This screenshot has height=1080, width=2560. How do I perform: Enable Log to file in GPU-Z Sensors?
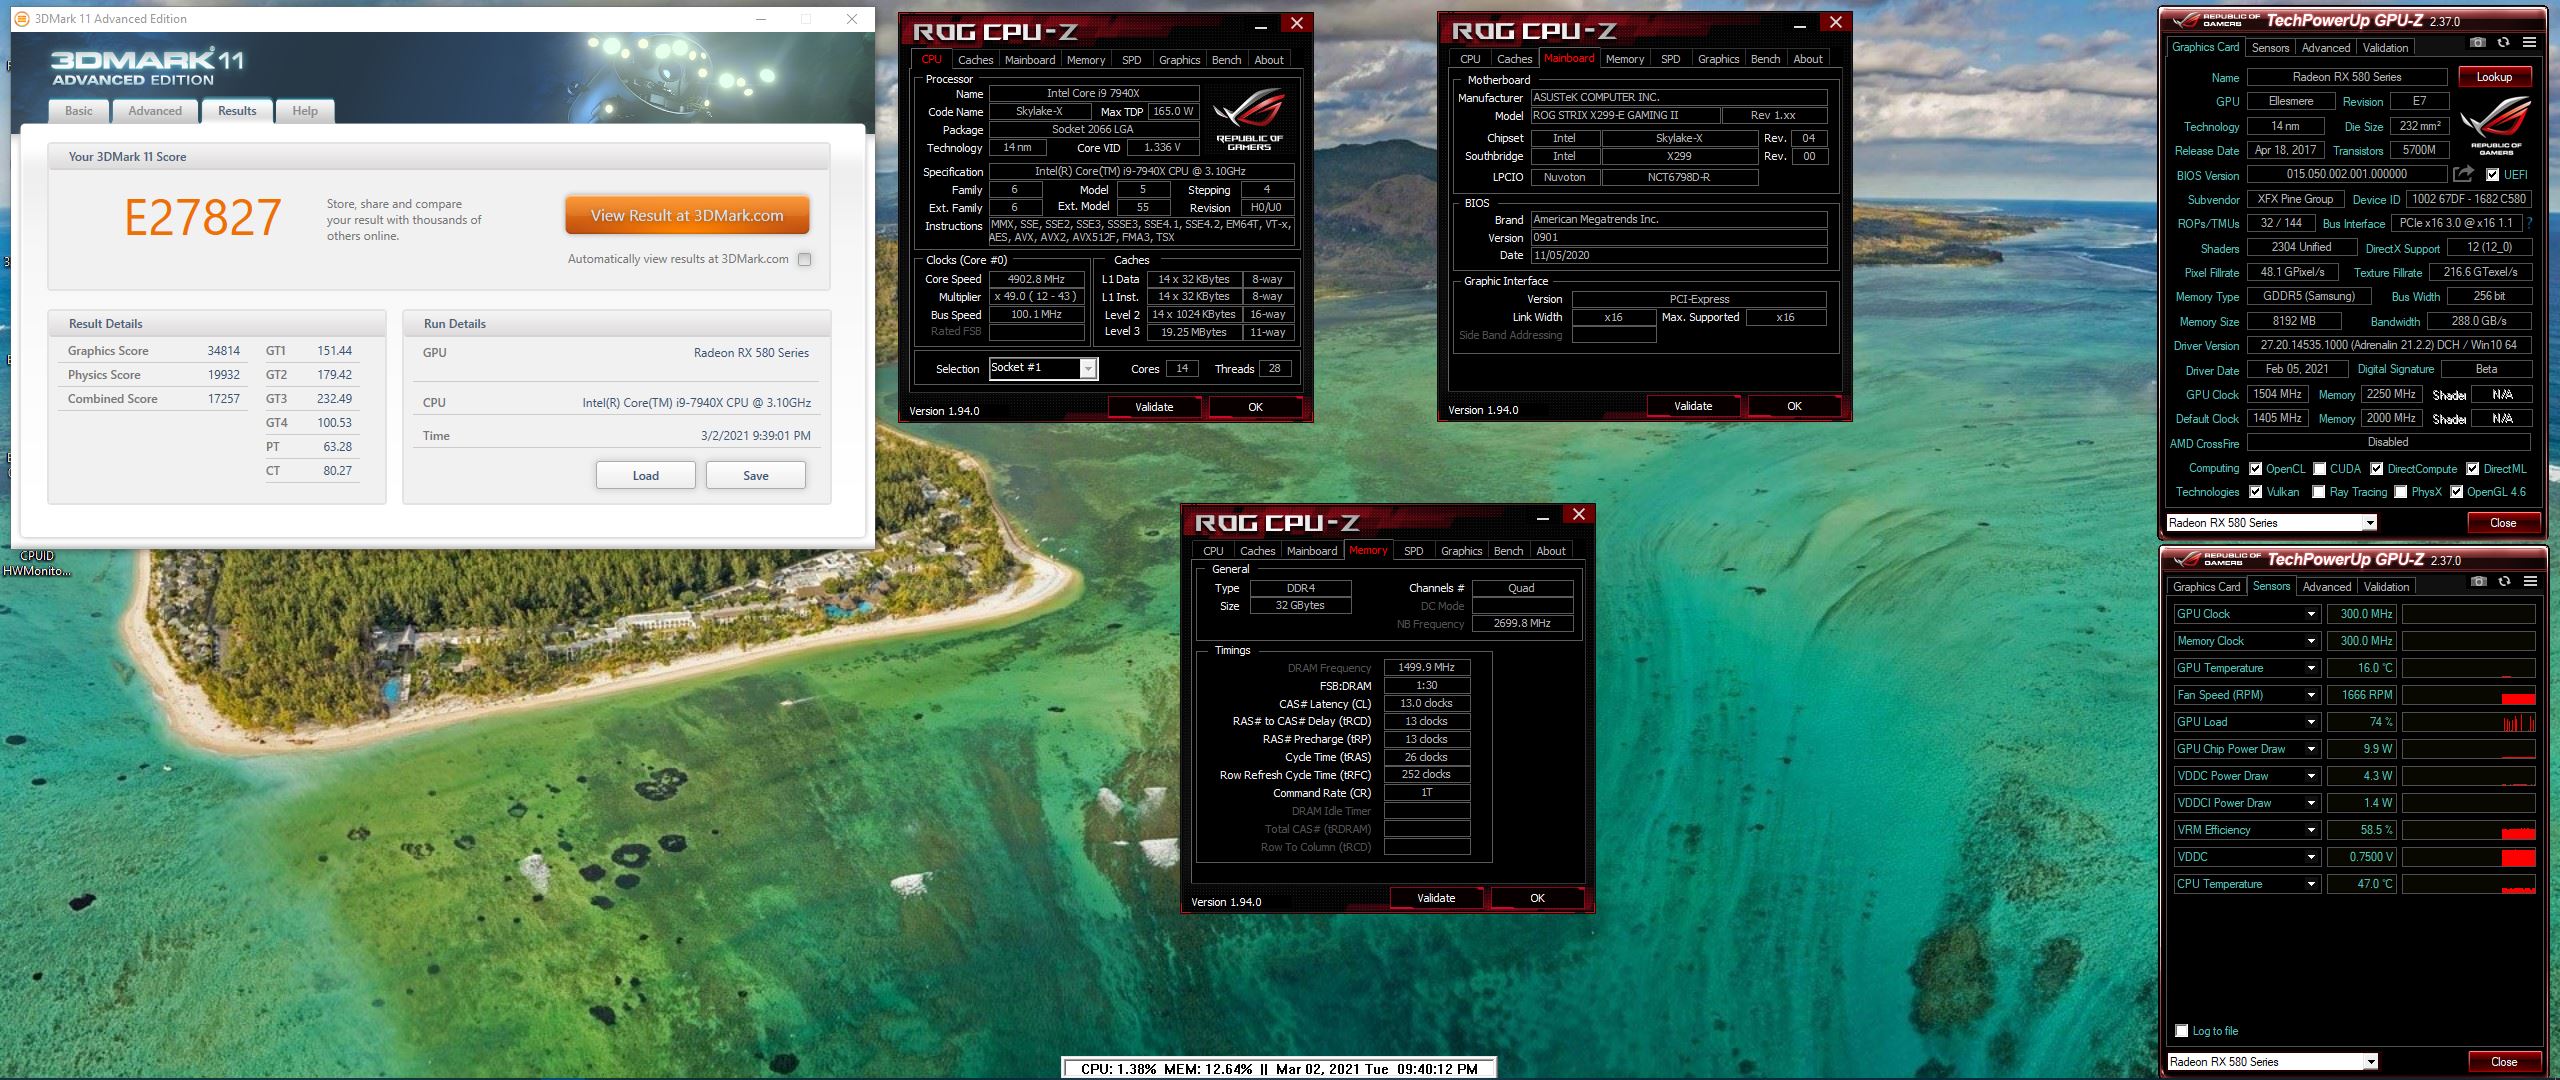pyautogui.click(x=2182, y=1031)
